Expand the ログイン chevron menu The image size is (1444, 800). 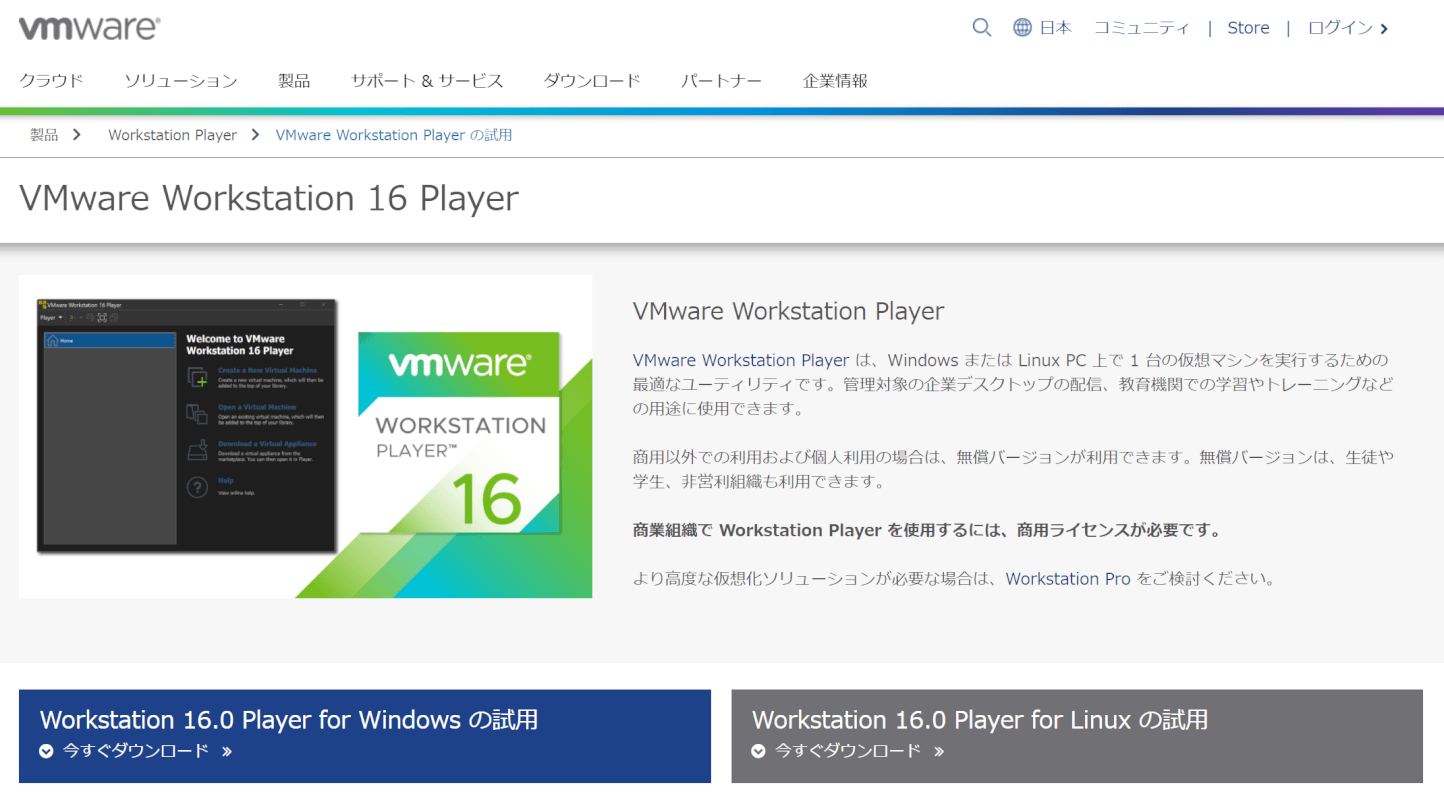pyautogui.click(x=1385, y=28)
